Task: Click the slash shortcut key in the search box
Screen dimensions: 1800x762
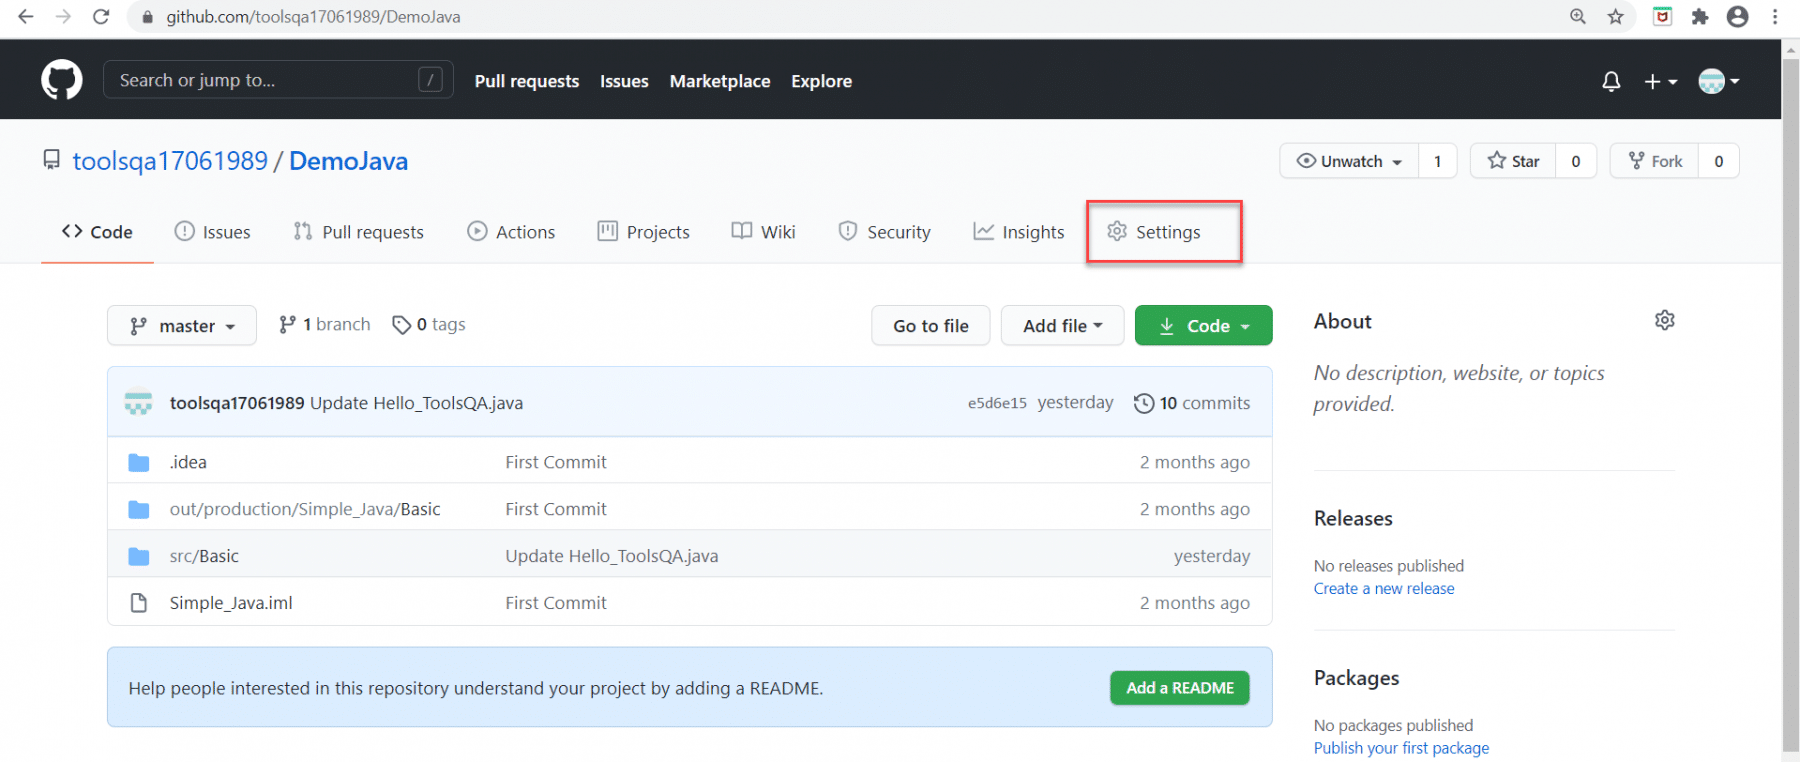Action: 430,80
